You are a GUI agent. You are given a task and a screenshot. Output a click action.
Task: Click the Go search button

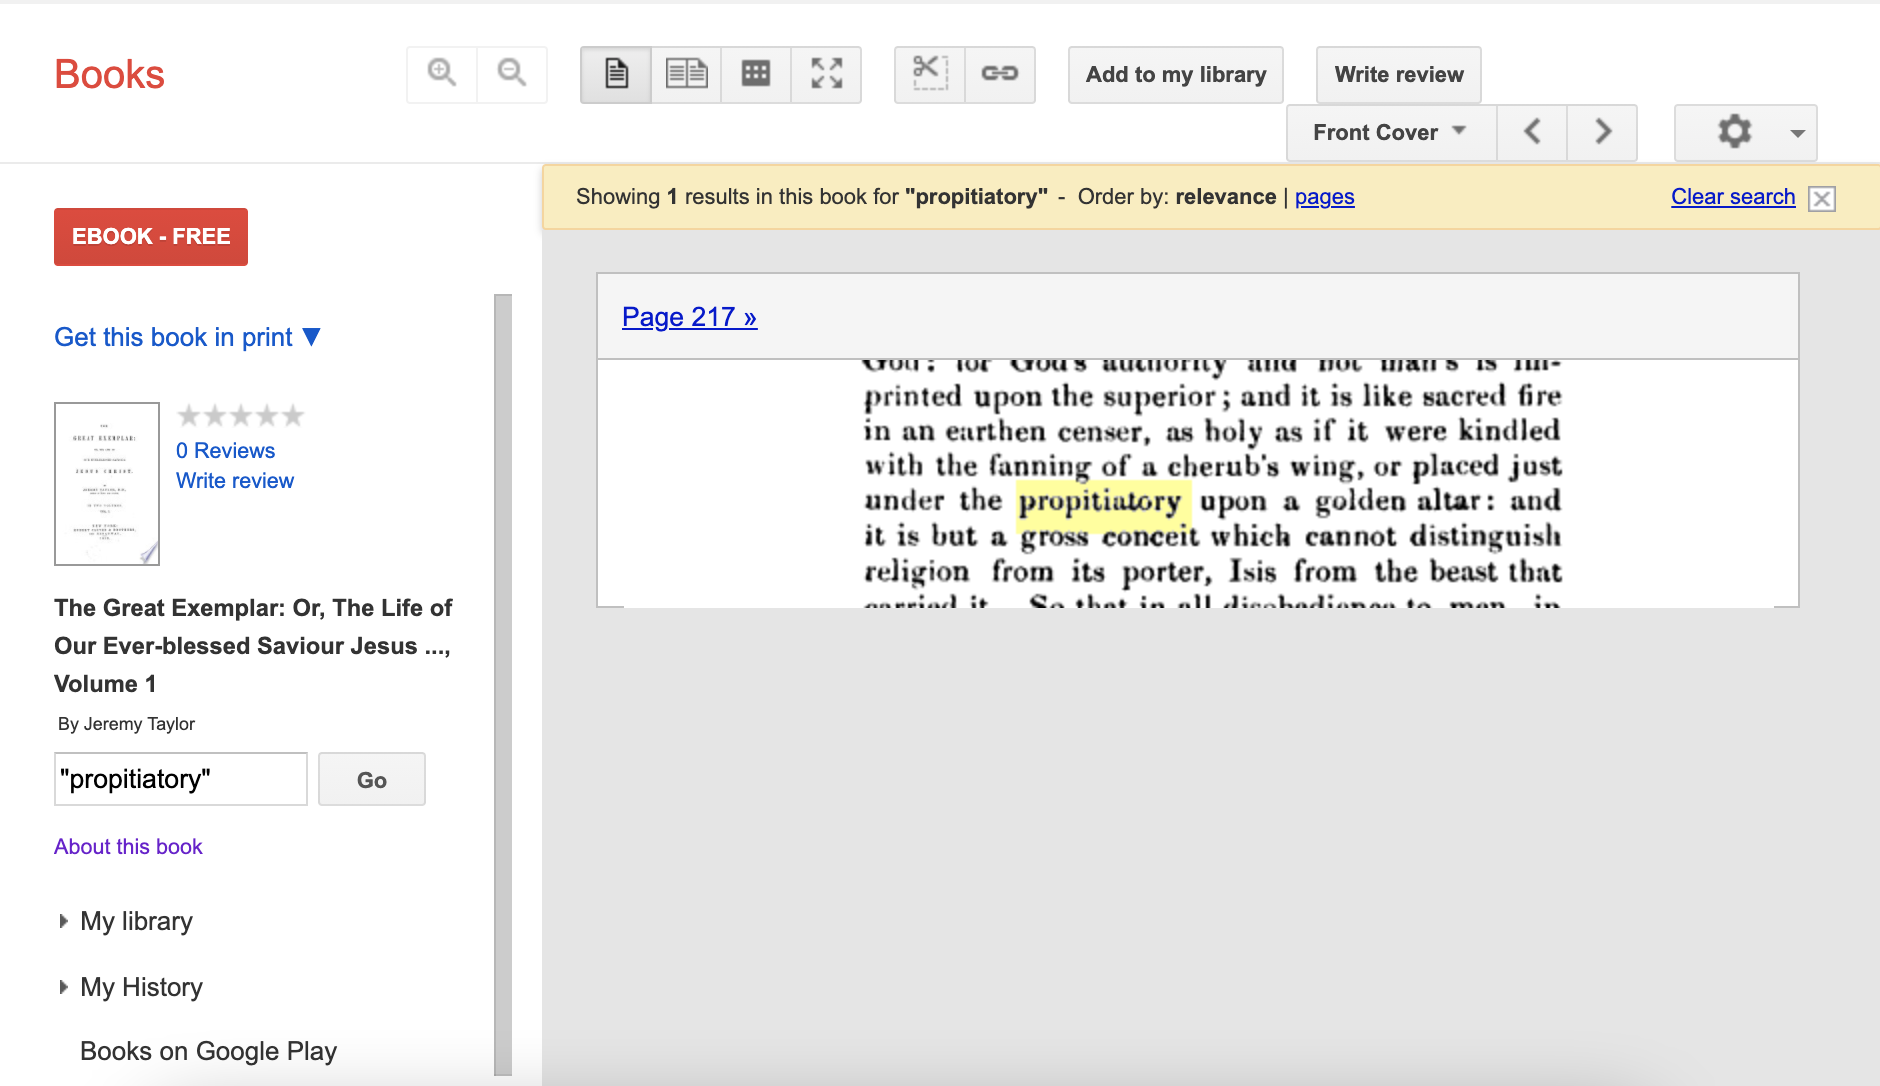372,779
